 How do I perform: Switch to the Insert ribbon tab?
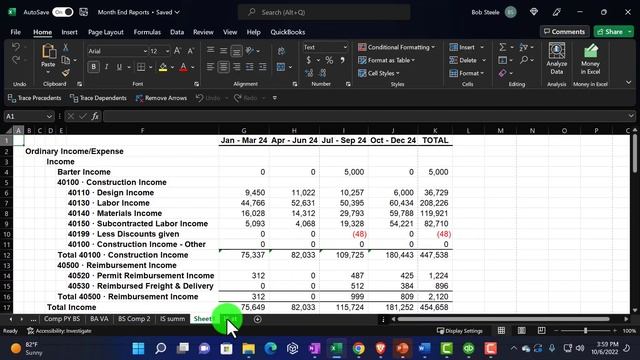click(69, 32)
